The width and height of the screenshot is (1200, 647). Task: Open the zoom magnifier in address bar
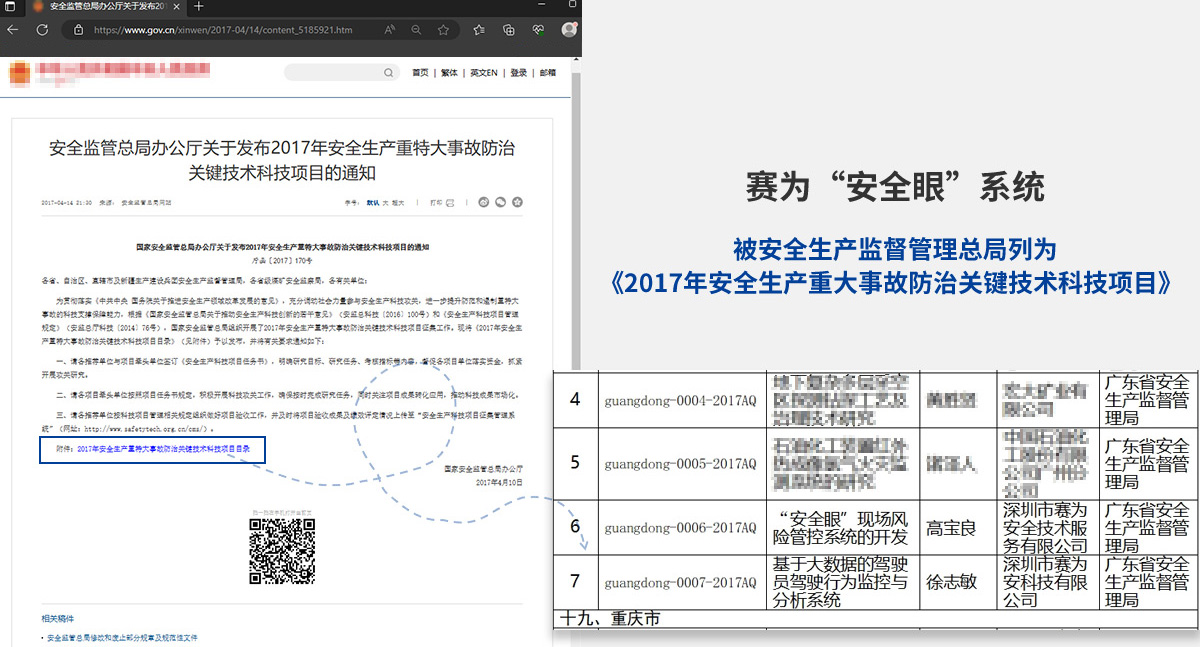pos(416,30)
